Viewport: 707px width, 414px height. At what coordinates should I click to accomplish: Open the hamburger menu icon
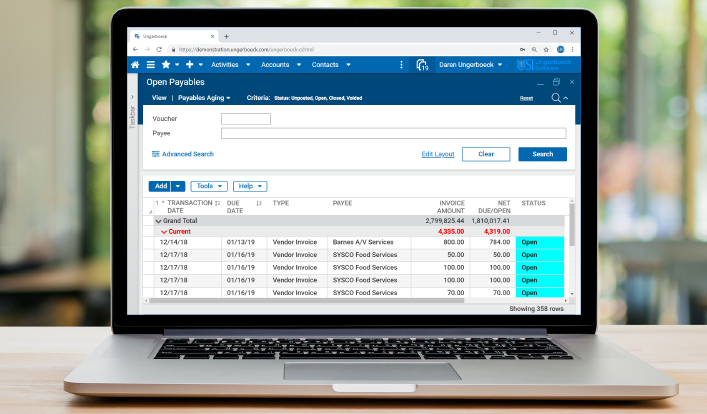(151, 65)
